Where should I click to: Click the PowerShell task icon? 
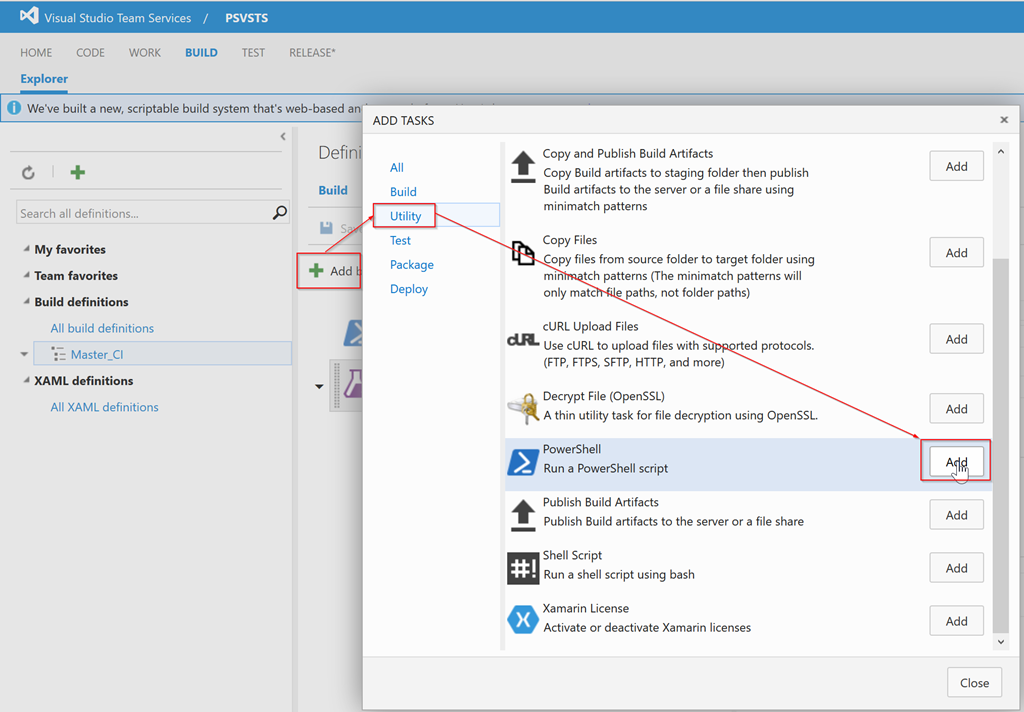[x=523, y=462]
